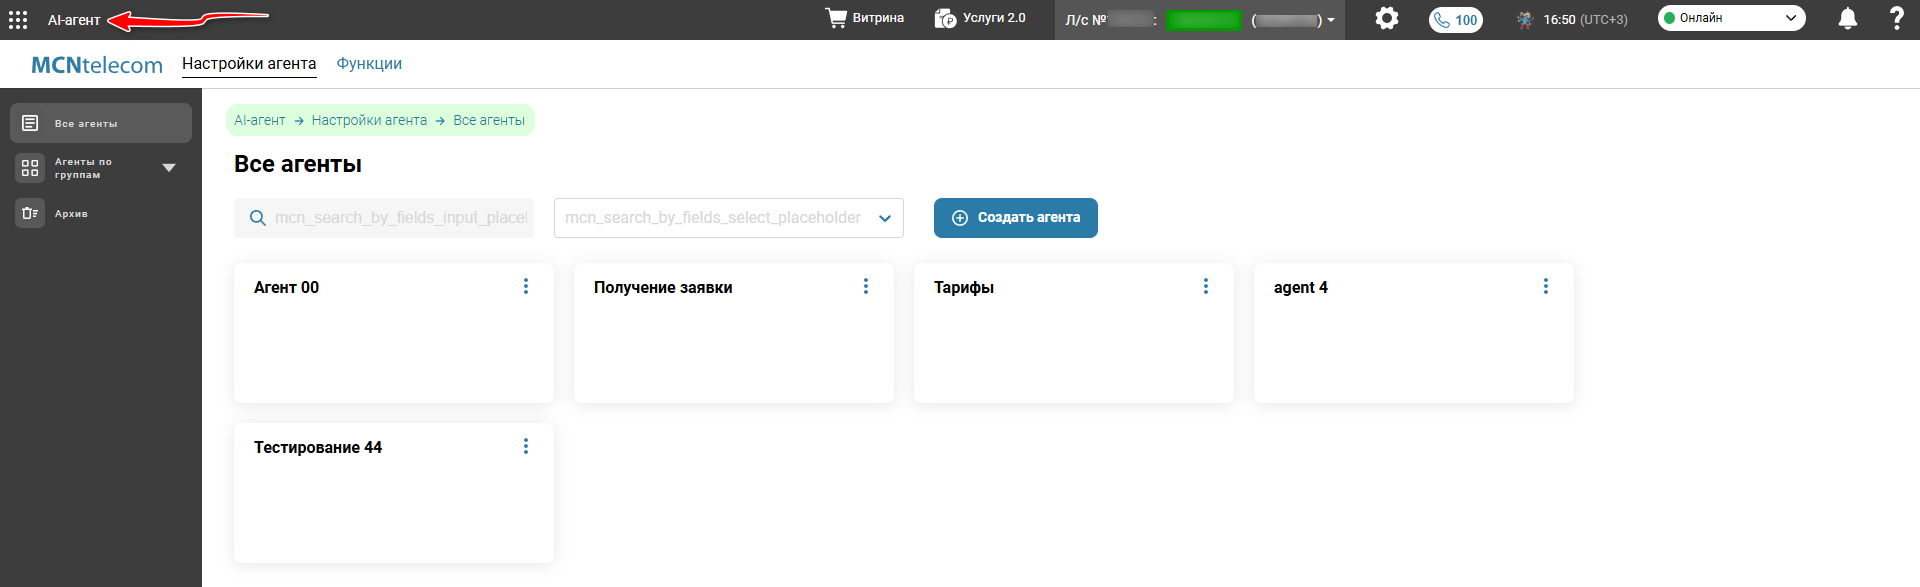Expand the account Л/с dropdown arrow
Screen dimensions: 1920x587
(x=1331, y=20)
